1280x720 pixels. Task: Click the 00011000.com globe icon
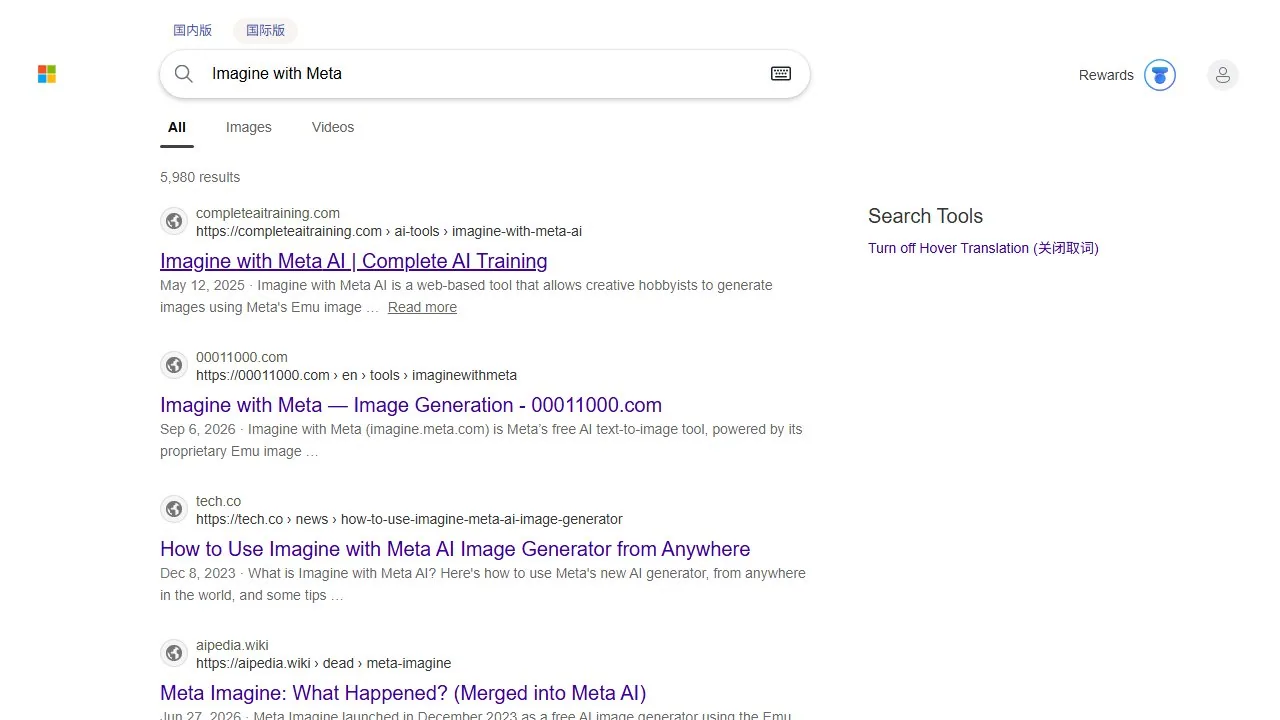pyautogui.click(x=174, y=365)
